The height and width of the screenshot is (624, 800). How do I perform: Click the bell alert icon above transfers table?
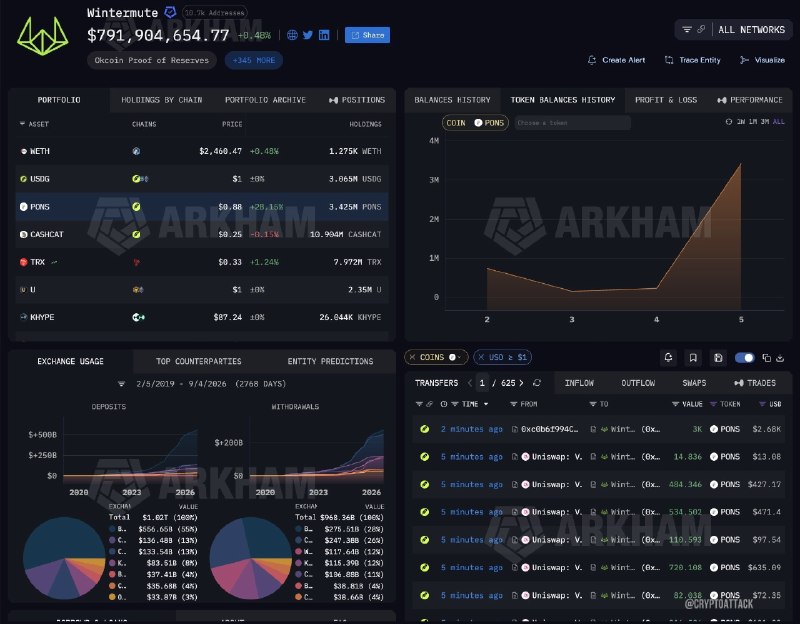668,358
